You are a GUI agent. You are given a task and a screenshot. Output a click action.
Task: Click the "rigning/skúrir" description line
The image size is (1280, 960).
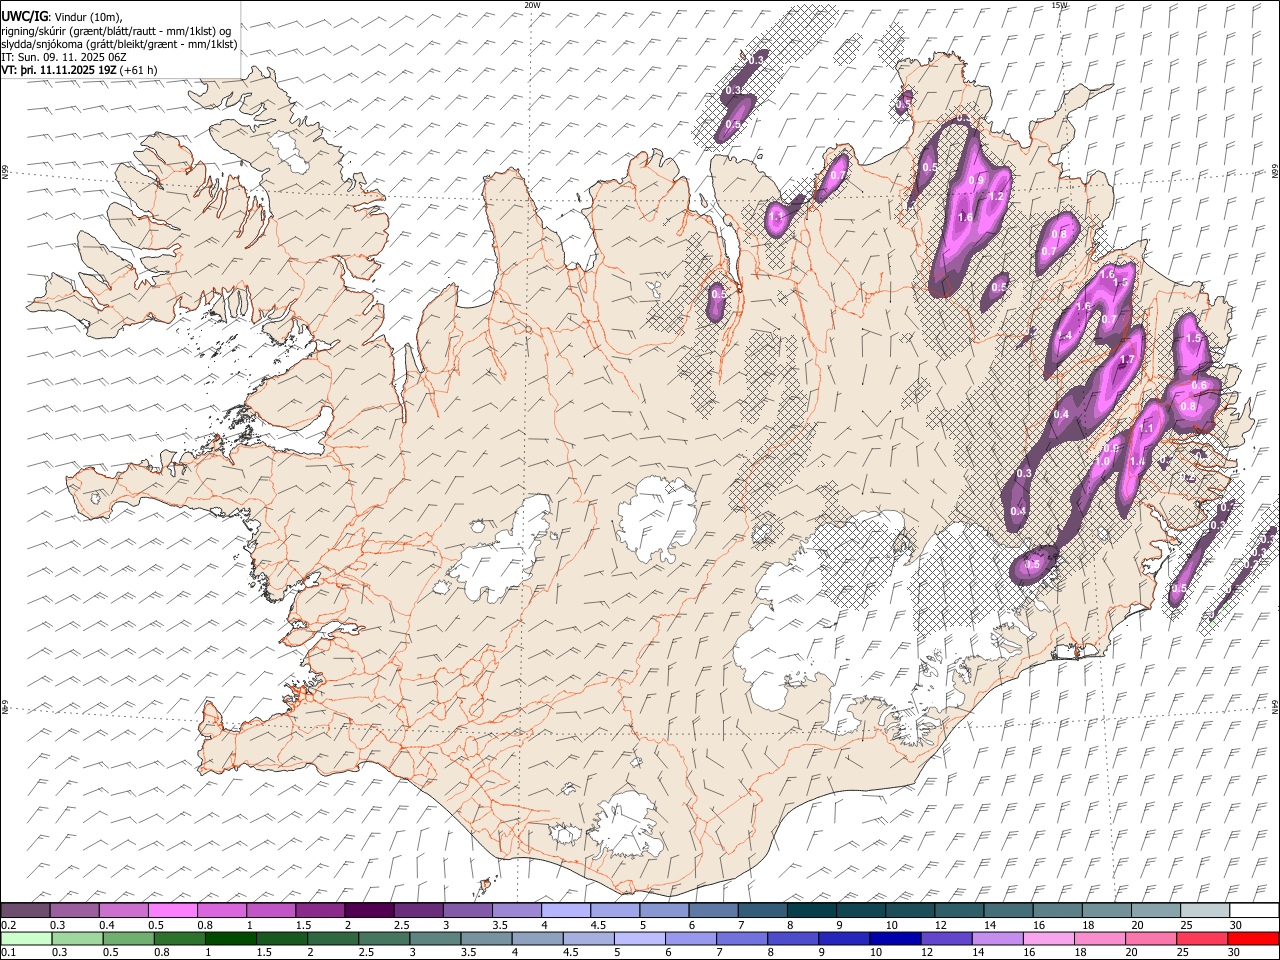[x=117, y=31]
